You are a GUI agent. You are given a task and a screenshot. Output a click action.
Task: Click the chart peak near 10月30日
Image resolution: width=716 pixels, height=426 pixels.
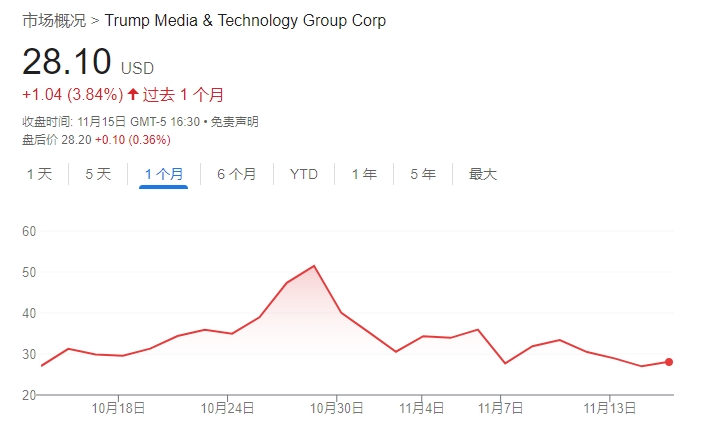click(x=315, y=266)
